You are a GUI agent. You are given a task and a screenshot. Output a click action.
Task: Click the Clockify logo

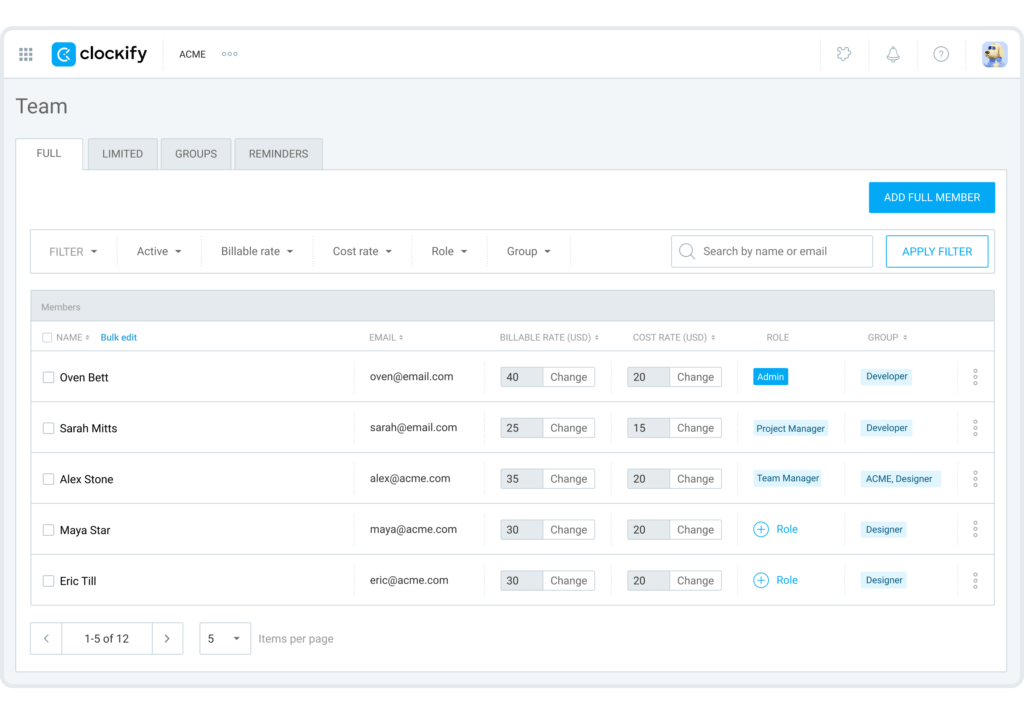click(x=99, y=54)
